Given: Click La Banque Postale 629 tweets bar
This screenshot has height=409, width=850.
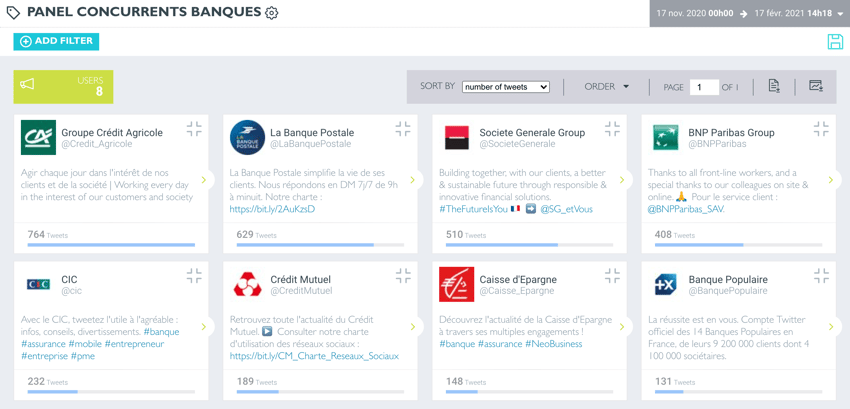Looking at the screenshot, I should click(x=320, y=245).
